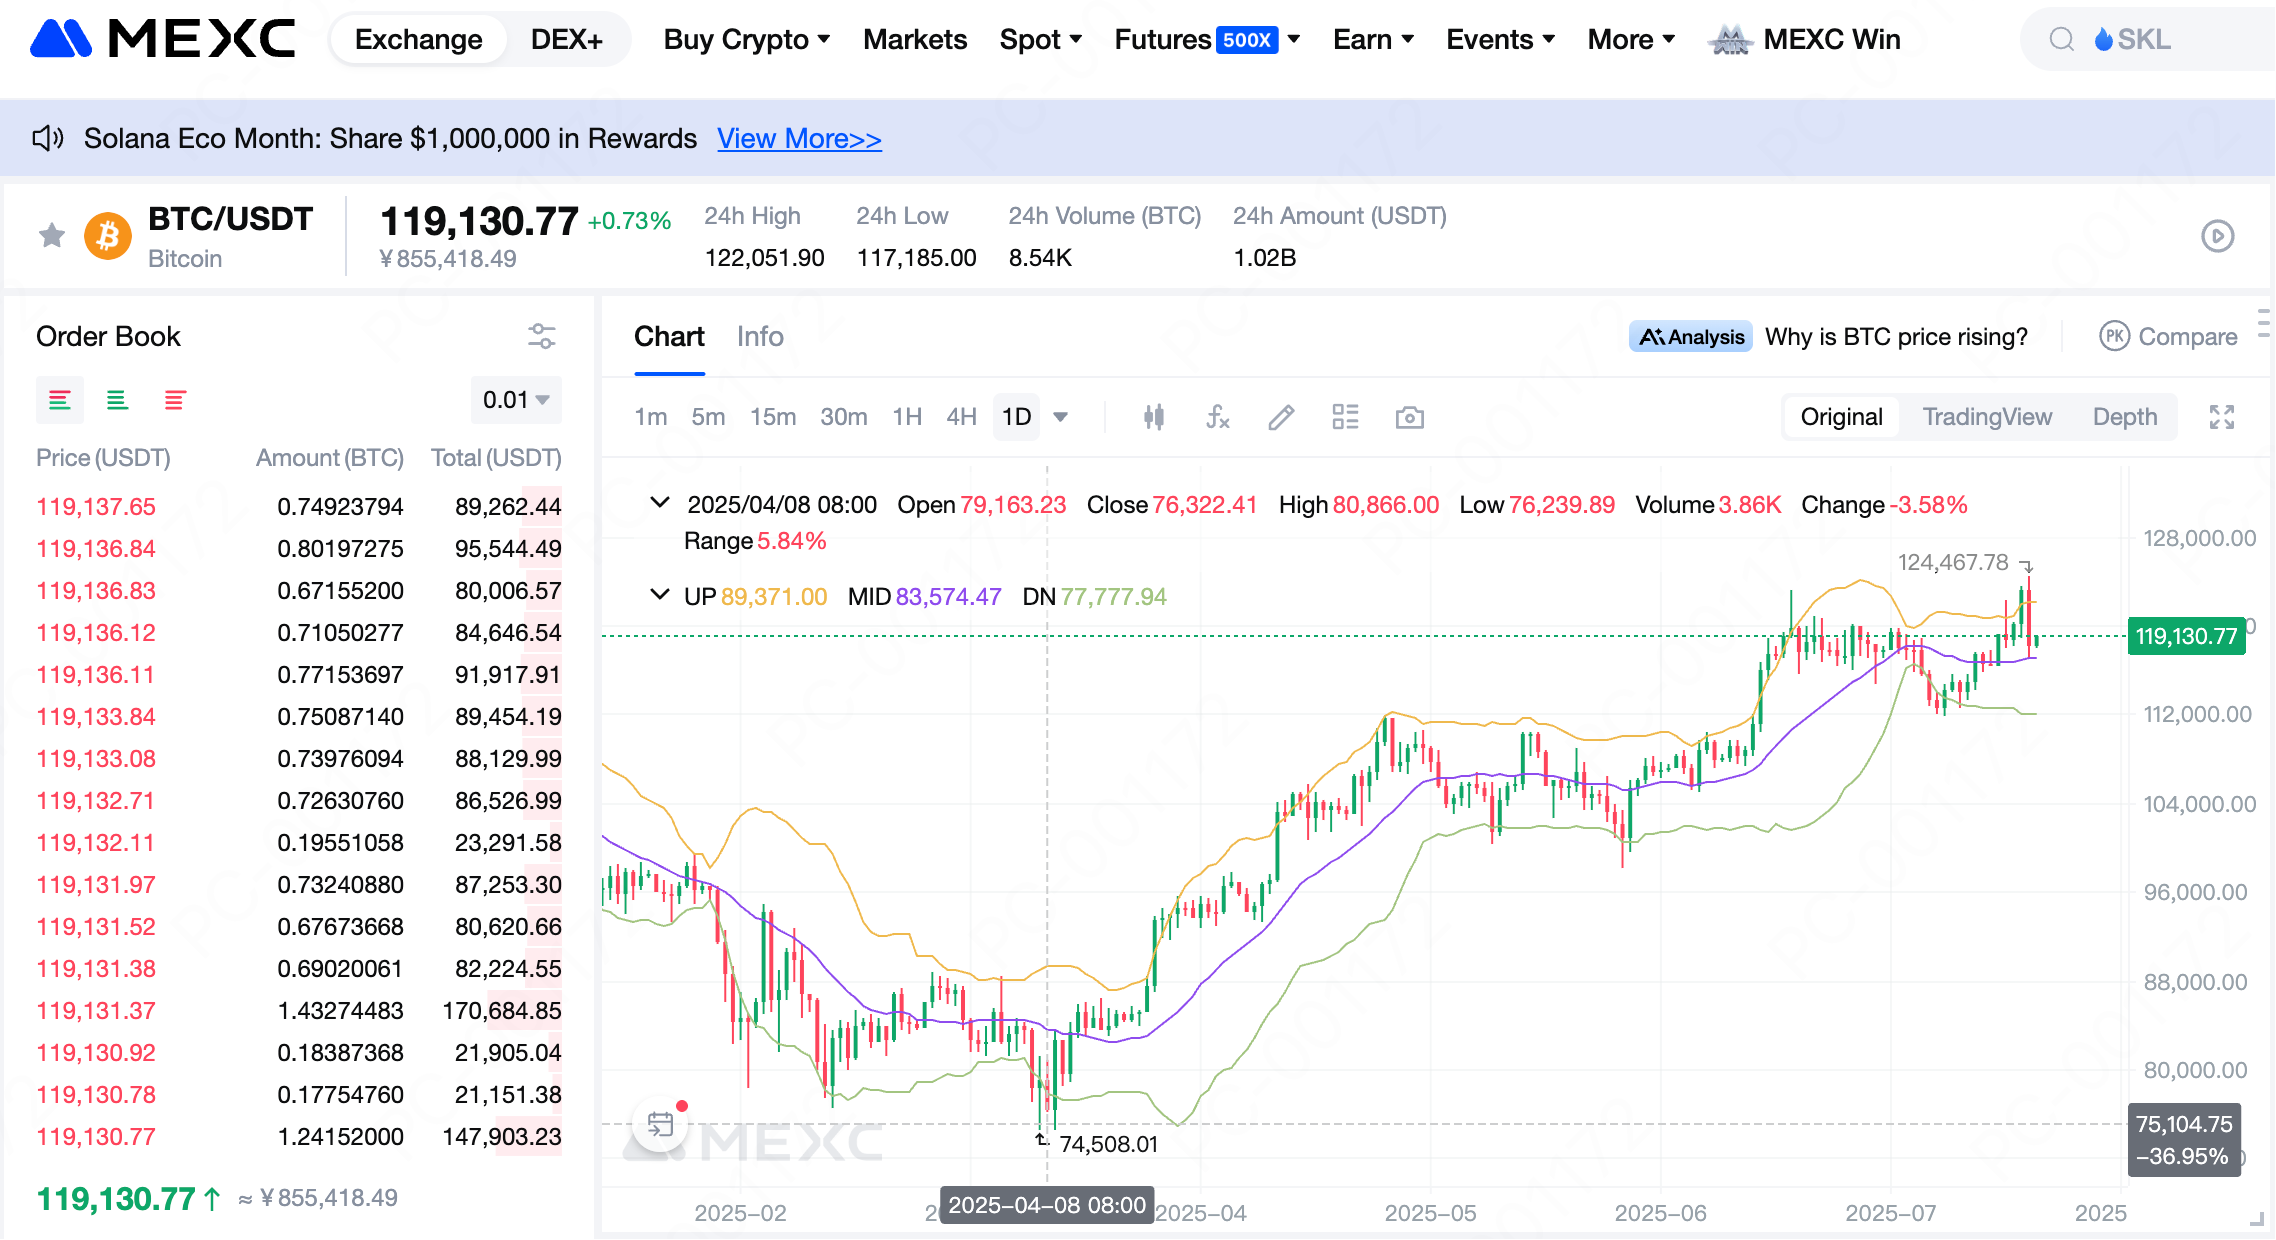2276x1240 pixels.
Task: Follow the View More>> link
Action: [799, 139]
